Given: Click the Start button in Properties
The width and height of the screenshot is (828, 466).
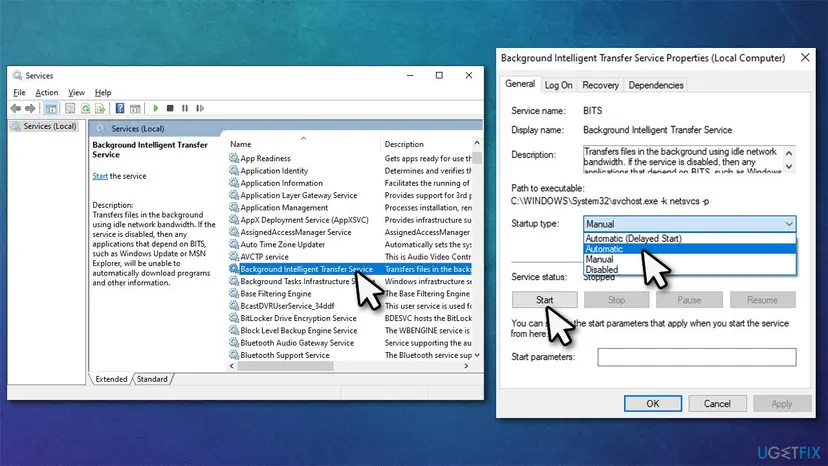Looking at the screenshot, I should [544, 300].
